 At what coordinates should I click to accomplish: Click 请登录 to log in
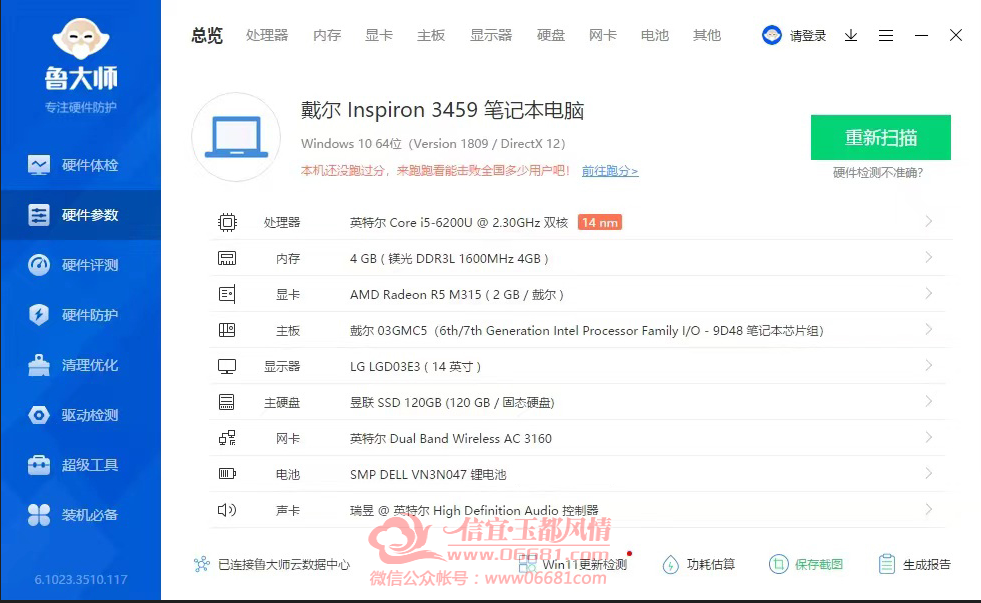pos(808,36)
